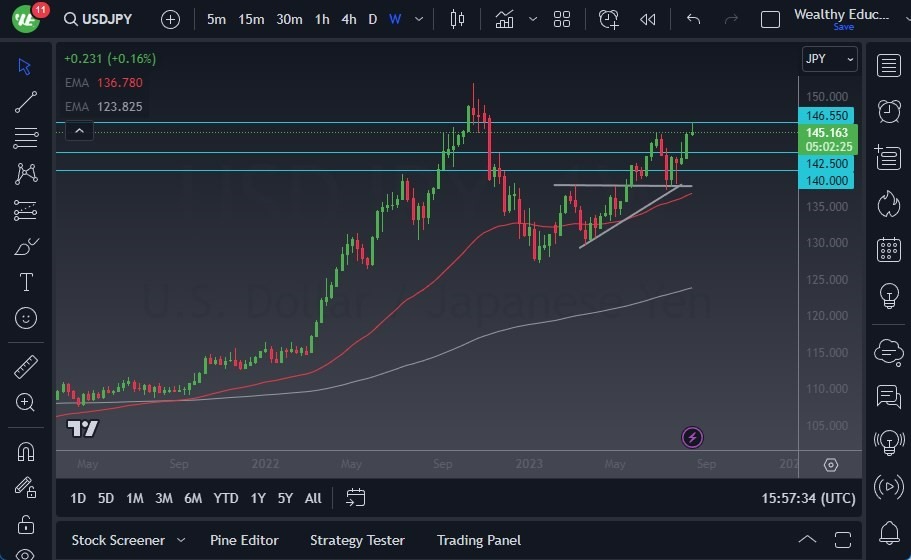Switch to the daily D timeframe
Image resolution: width=911 pixels, height=560 pixels.
click(x=372, y=19)
